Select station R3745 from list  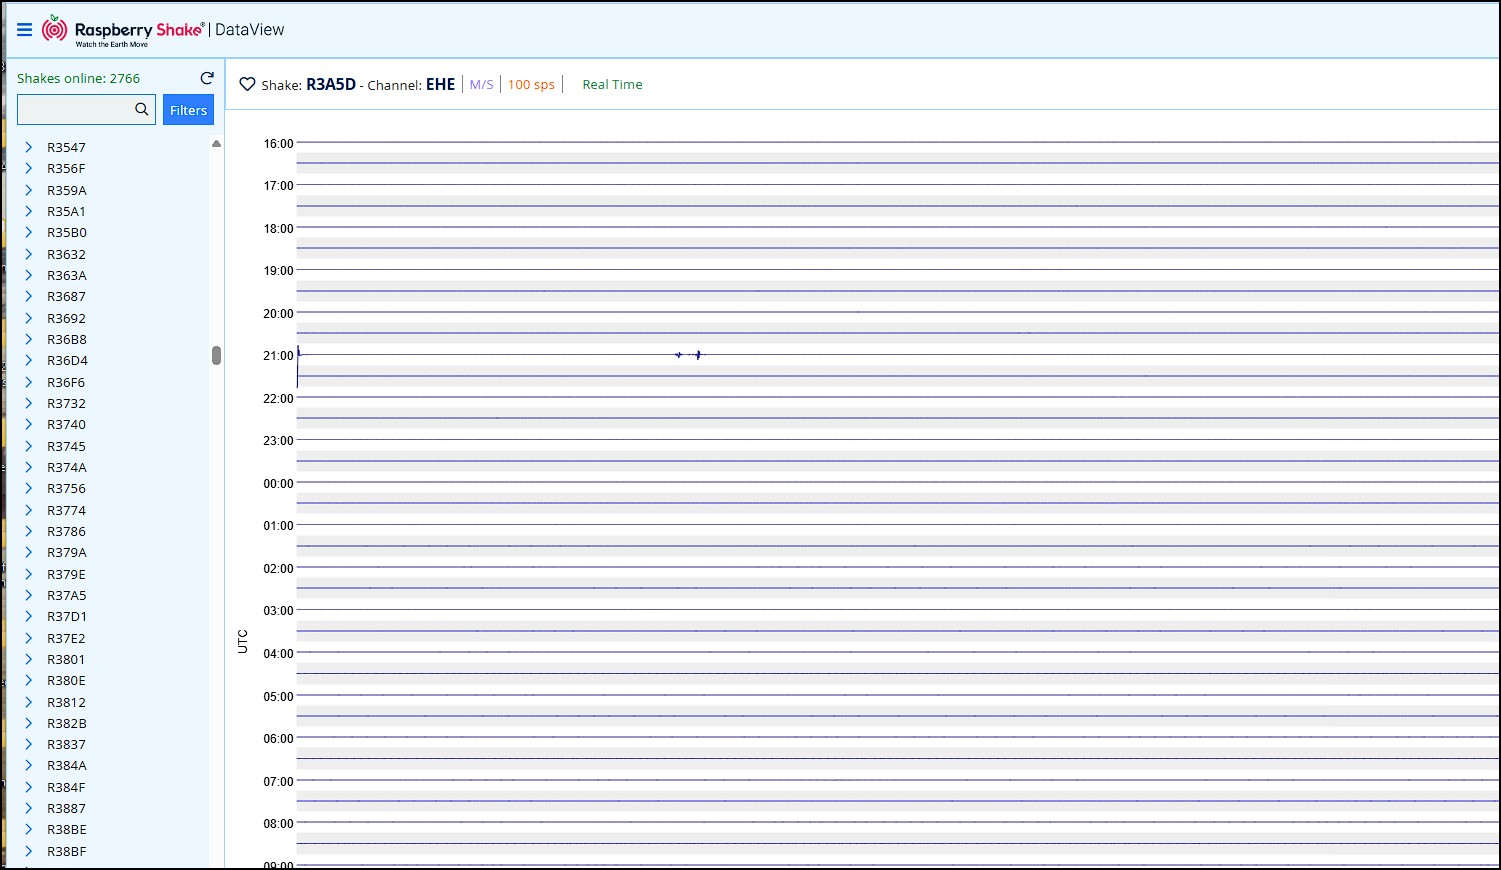(x=67, y=446)
